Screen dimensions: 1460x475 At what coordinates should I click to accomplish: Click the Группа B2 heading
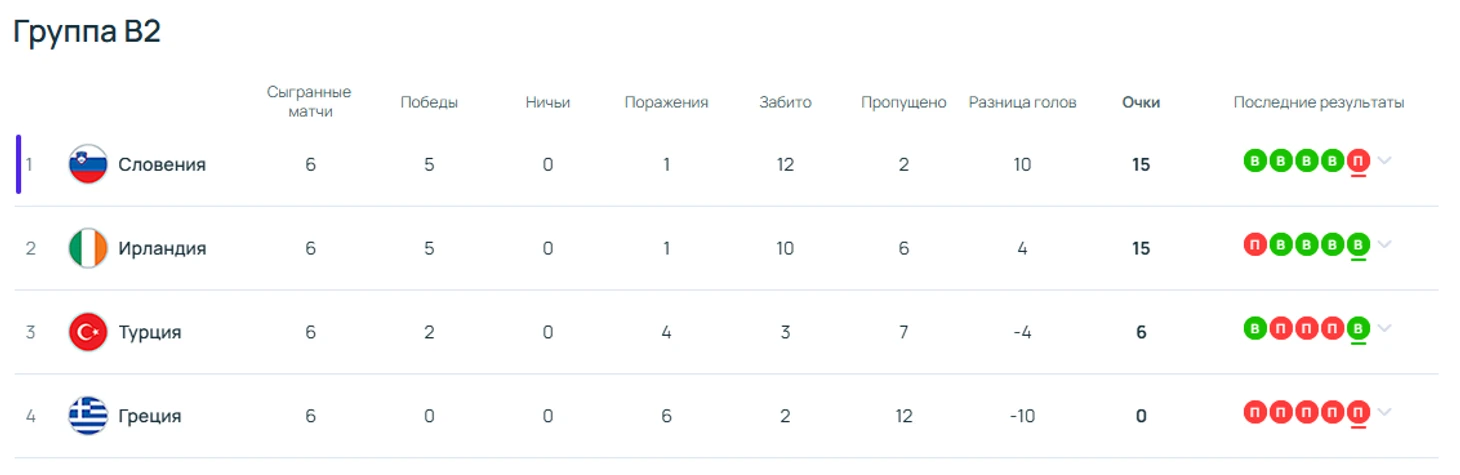pos(87,32)
